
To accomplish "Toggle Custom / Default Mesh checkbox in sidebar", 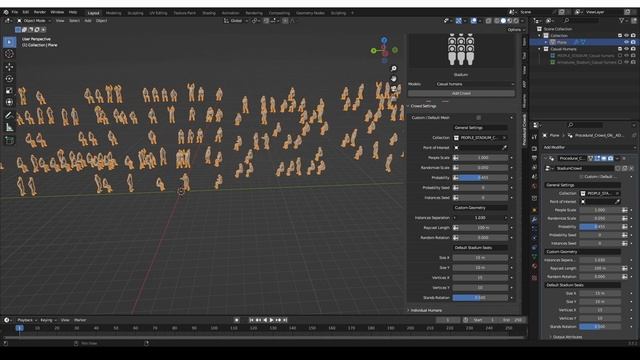I will click(478, 118).
